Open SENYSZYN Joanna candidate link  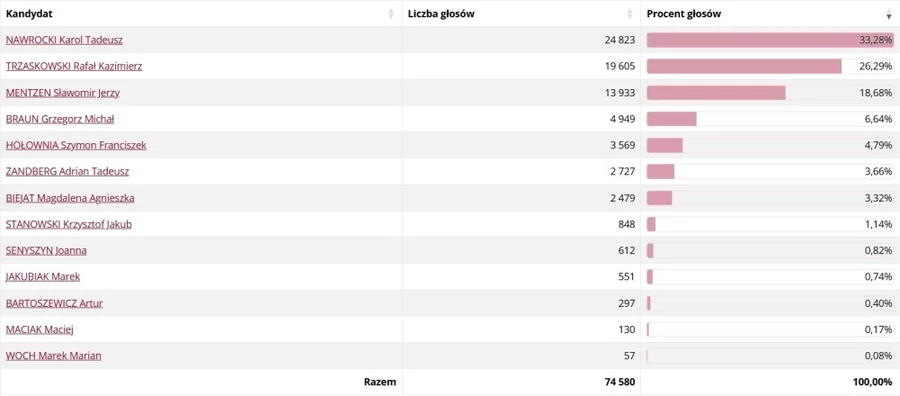(x=46, y=251)
